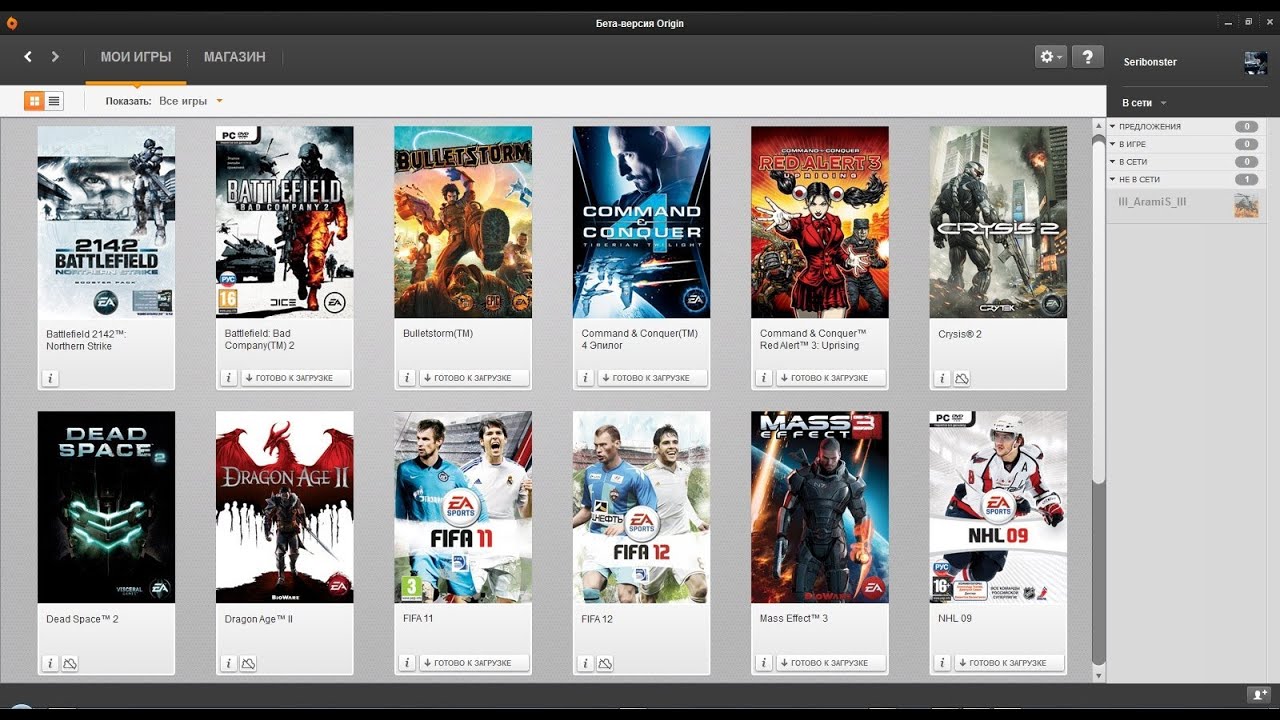Screen dimensions: 1280x720
Task: Collapse the В СЕТИ friends section
Action: (x=1184, y=162)
